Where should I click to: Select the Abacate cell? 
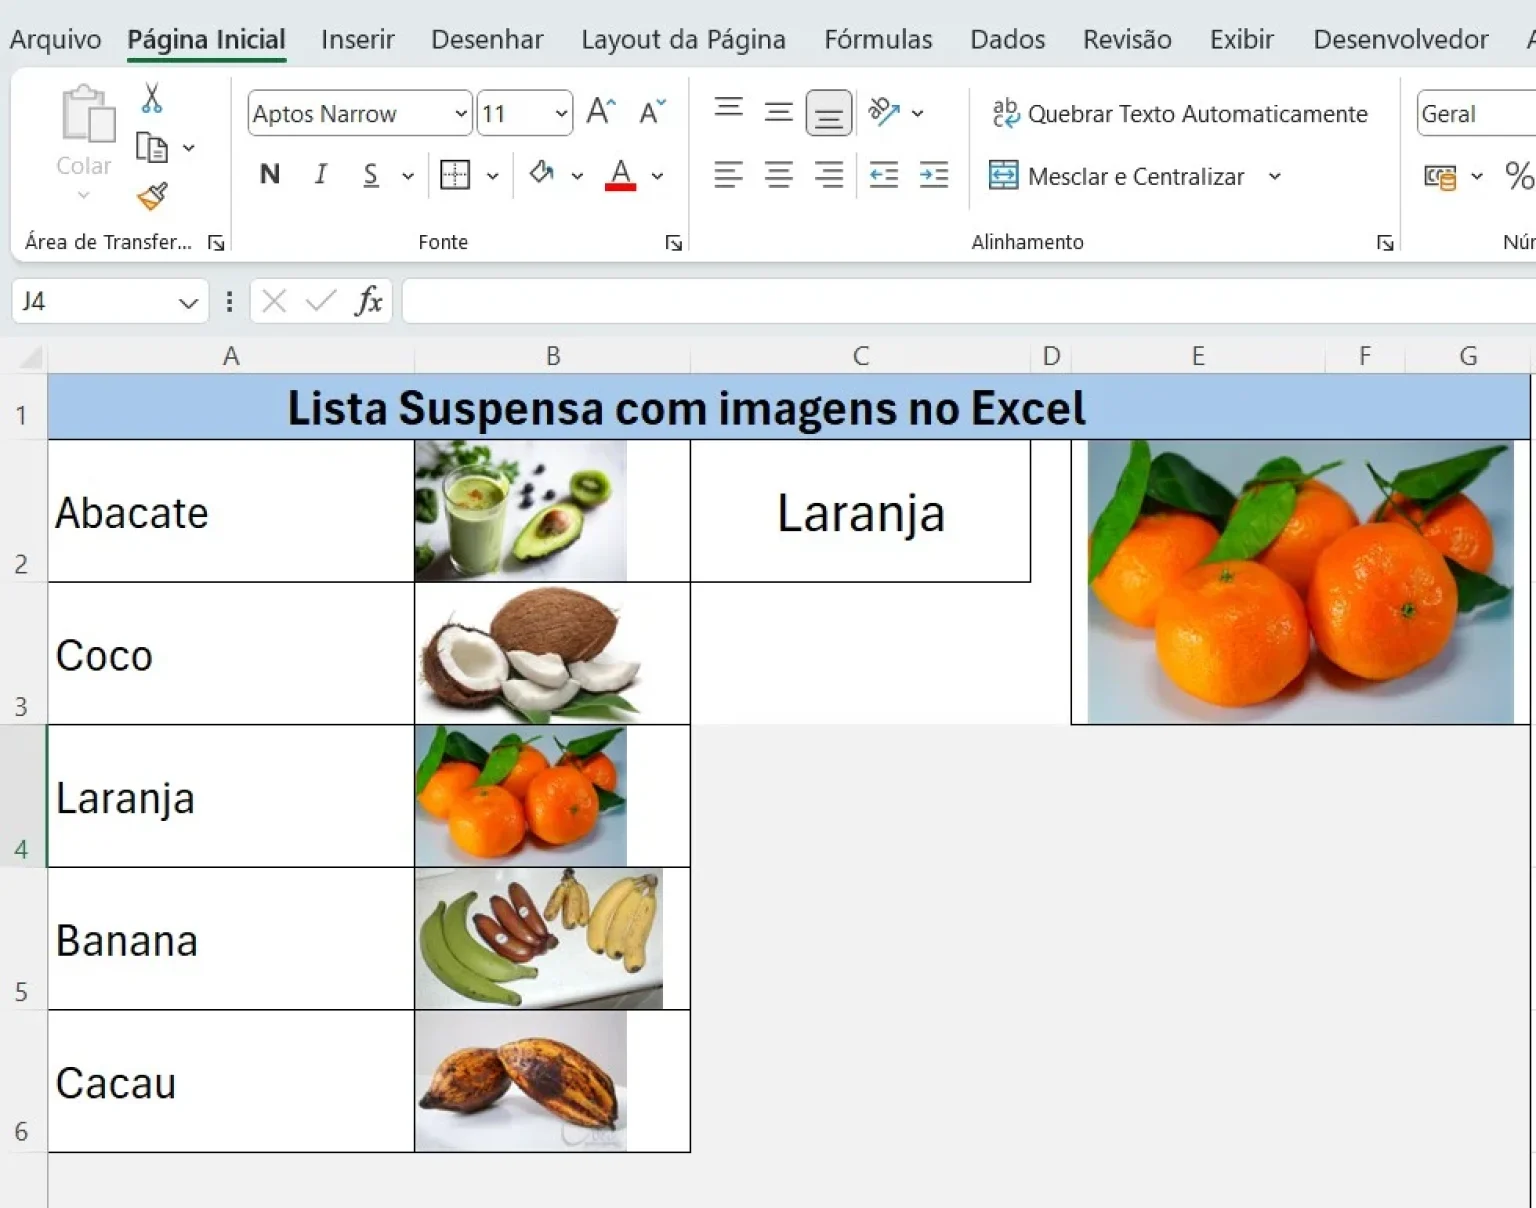click(231, 511)
